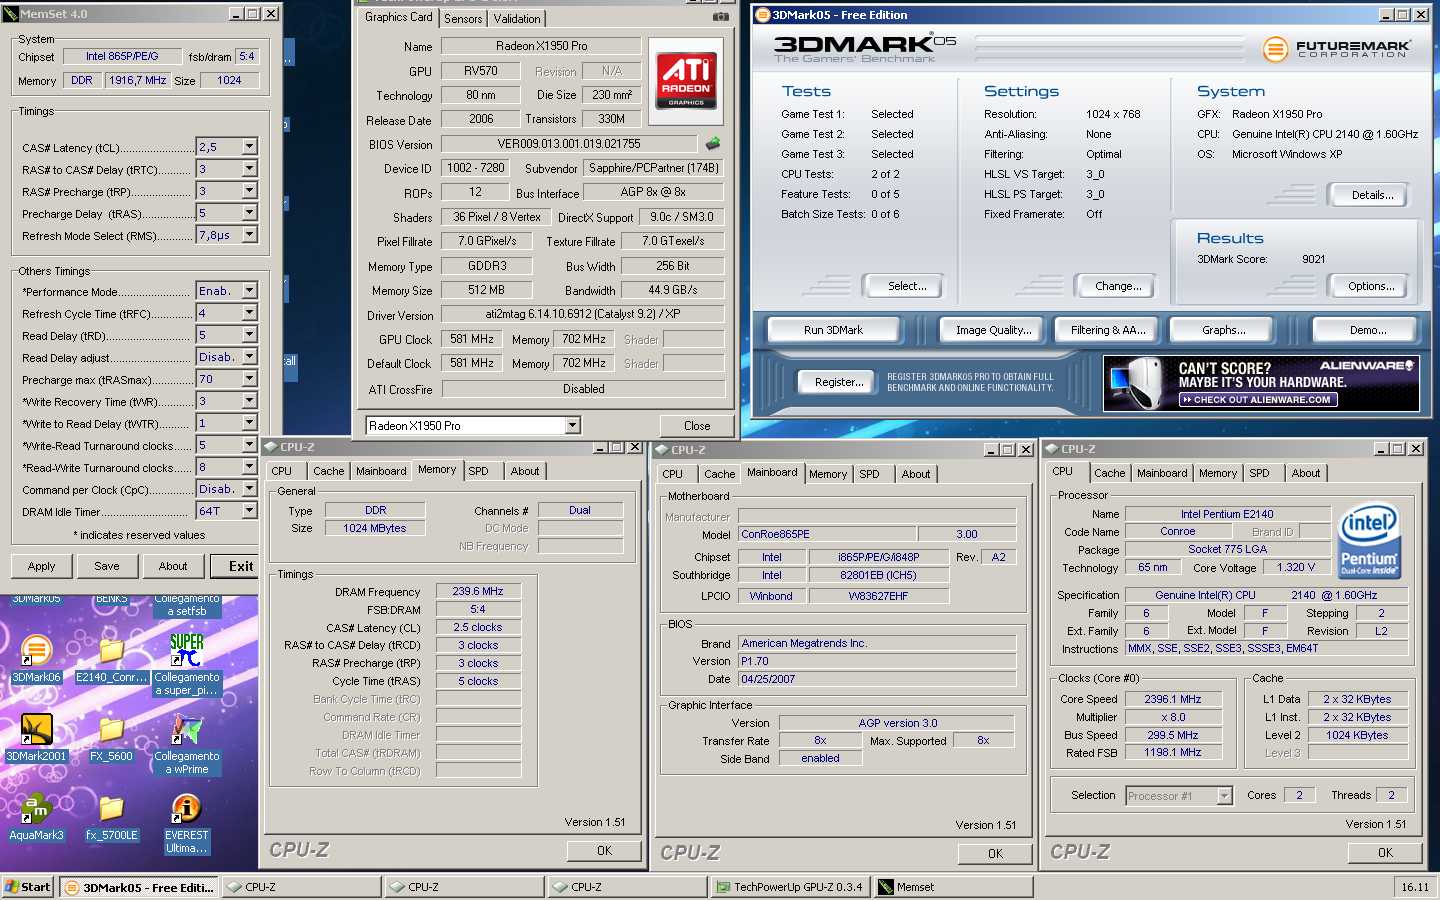Click the Filtering & AA... button
Viewport: 1440px width, 900px height.
point(1108,330)
